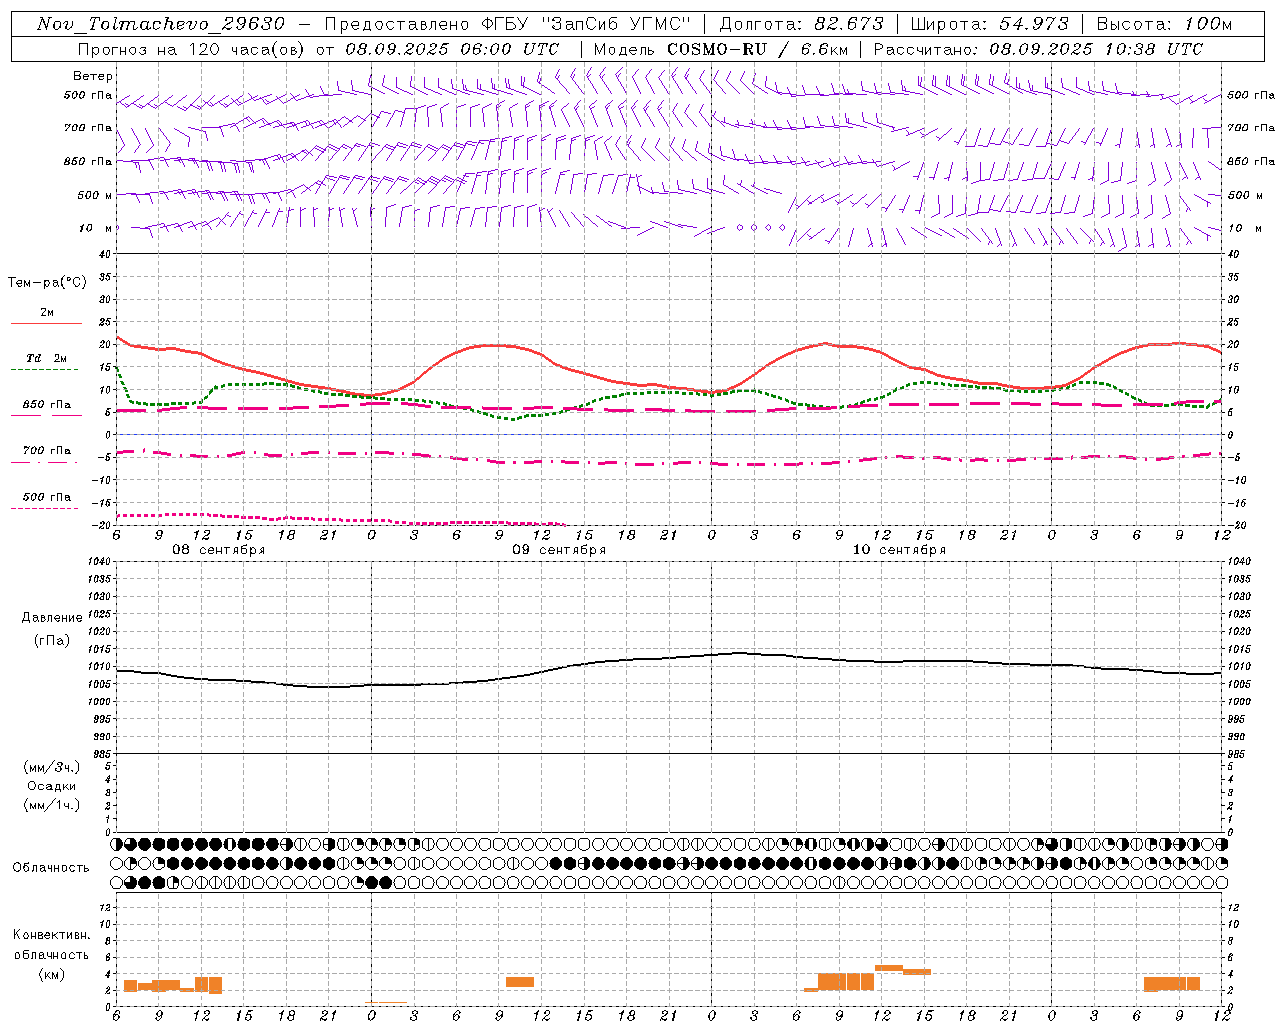The width and height of the screenshot is (1280, 1024).
Task: Click the 'Высота: 100м' header field
Action: (1164, 24)
